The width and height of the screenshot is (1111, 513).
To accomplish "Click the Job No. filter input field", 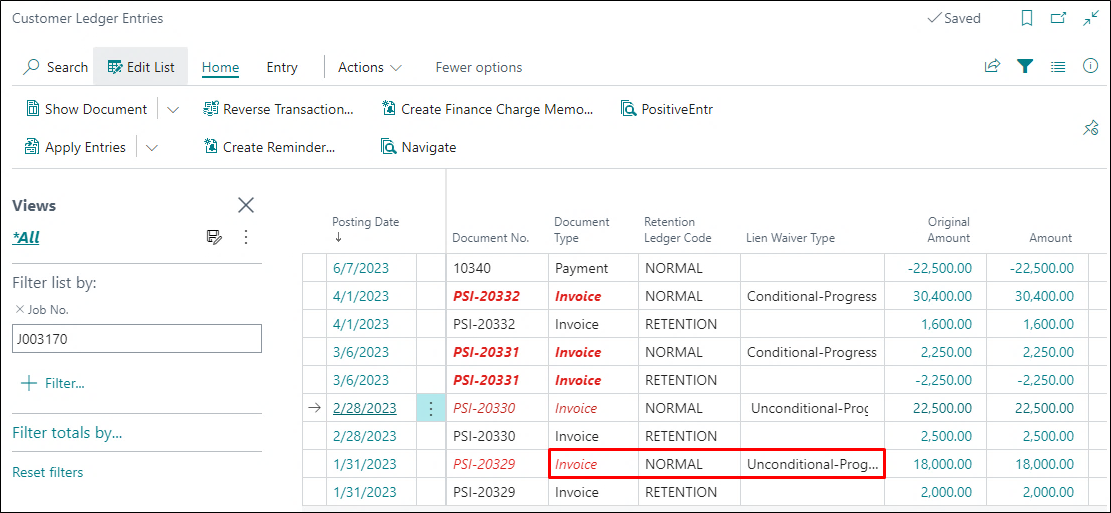I will coord(137,339).
